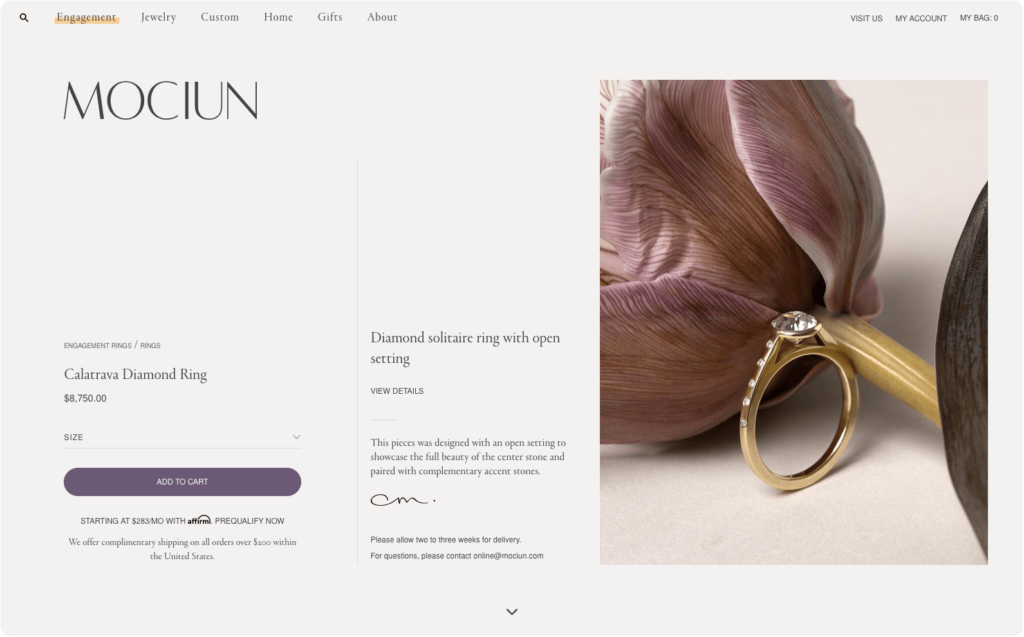Click the ENGAGEMENT RINGS breadcrumb
Image resolution: width=1024 pixels, height=637 pixels.
click(x=97, y=346)
